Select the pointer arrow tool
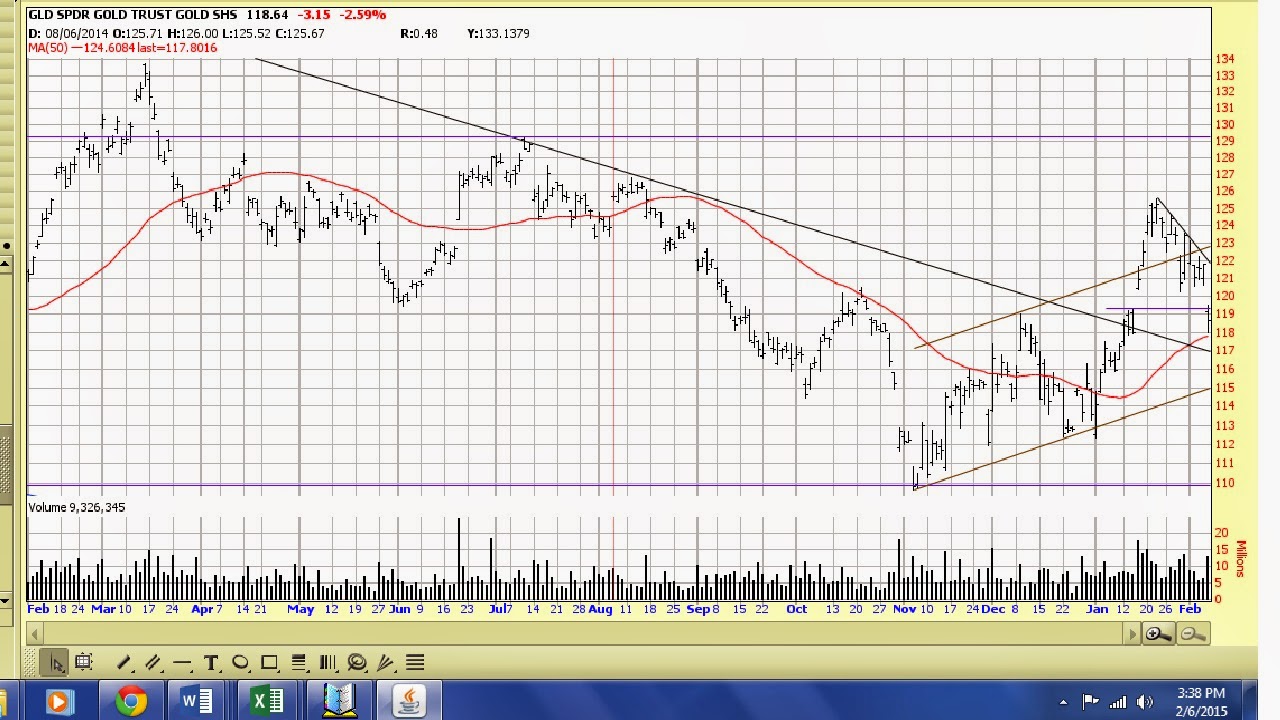The width and height of the screenshot is (1280, 720). [56, 662]
